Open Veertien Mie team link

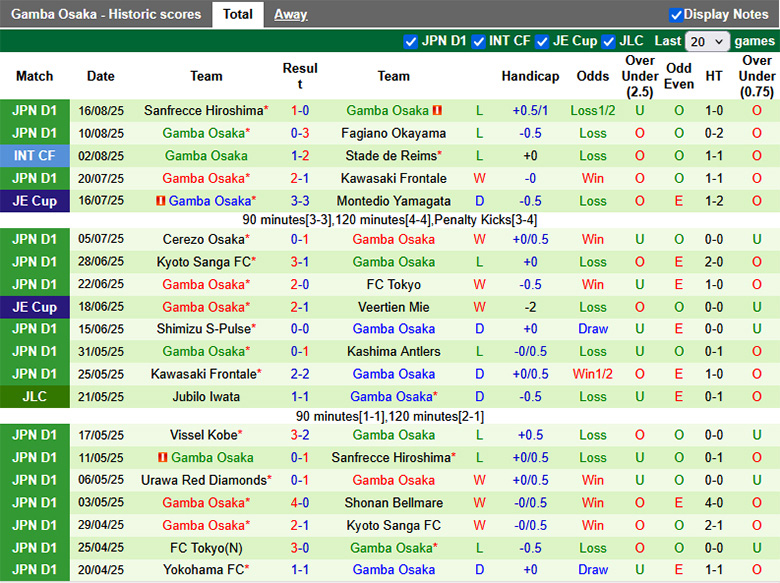pos(393,307)
